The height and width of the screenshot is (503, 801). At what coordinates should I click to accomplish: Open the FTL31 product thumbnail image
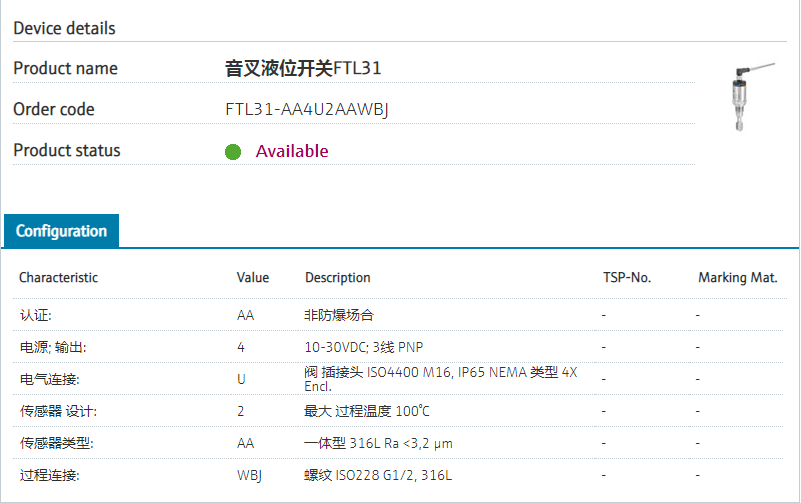(747, 96)
